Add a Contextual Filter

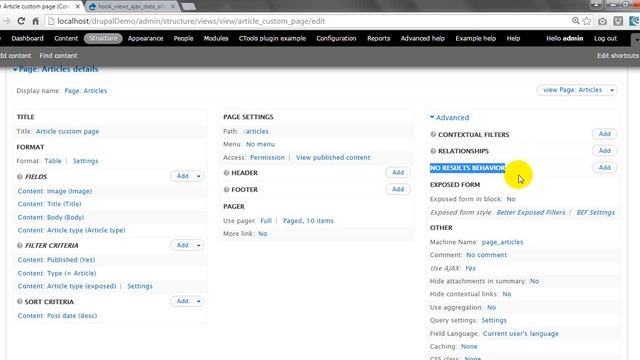point(604,134)
